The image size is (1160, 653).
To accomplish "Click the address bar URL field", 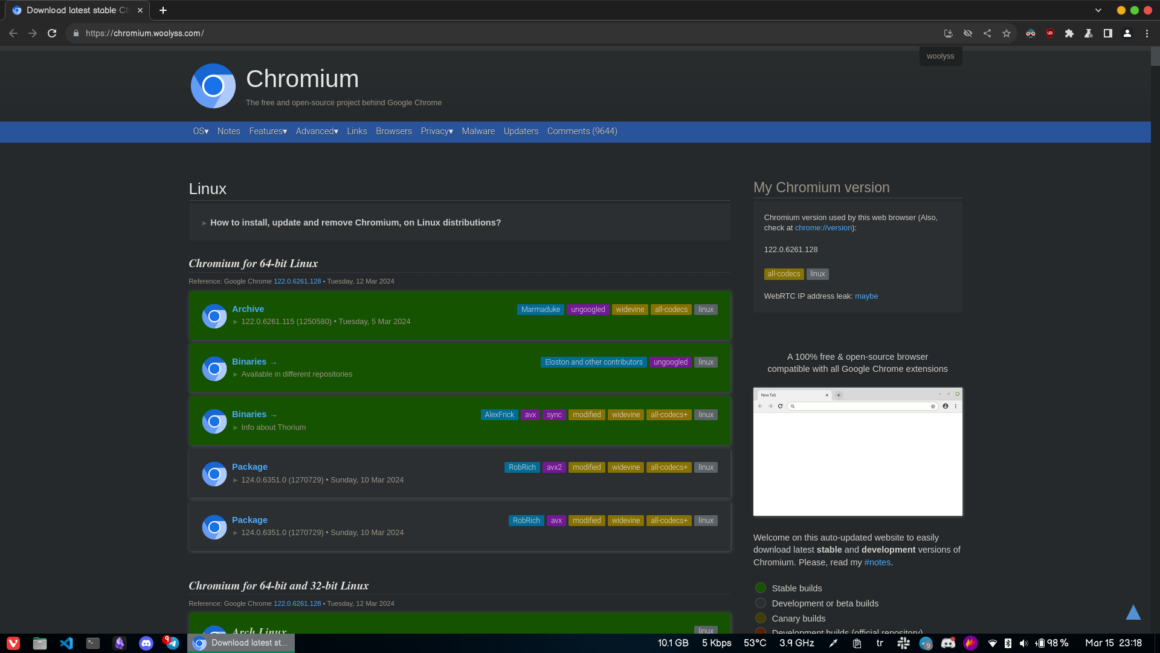I will (503, 33).
